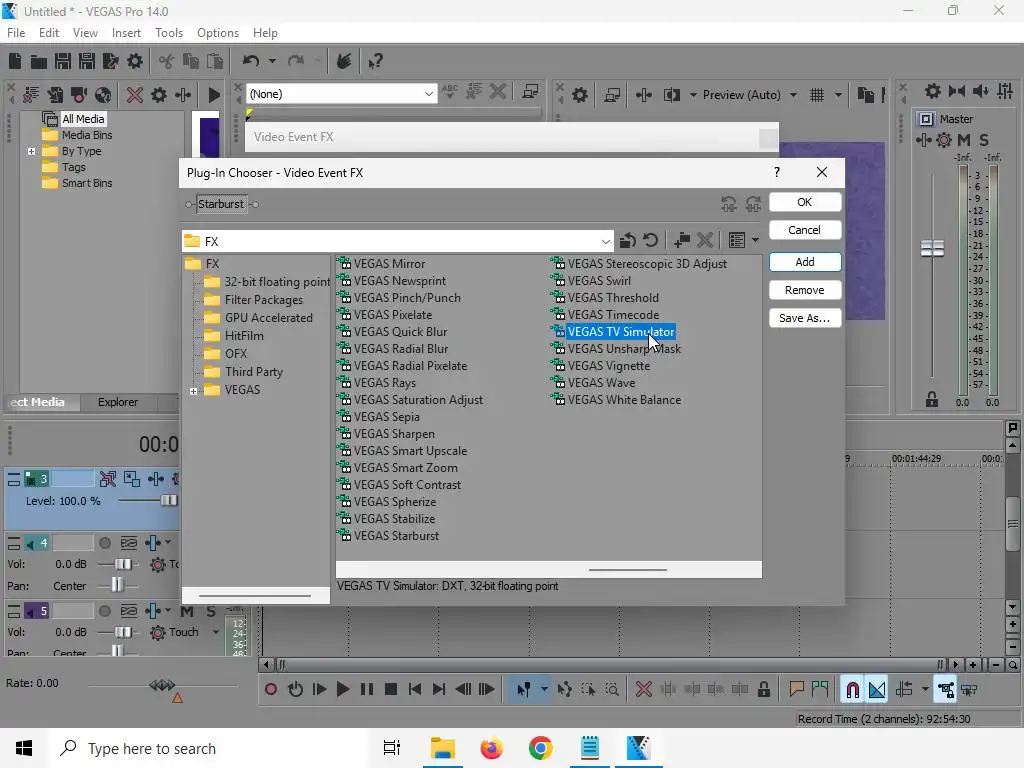Expand the VEGAS folder in plug-in tree
Image resolution: width=1024 pixels, height=768 pixels.
193,391
